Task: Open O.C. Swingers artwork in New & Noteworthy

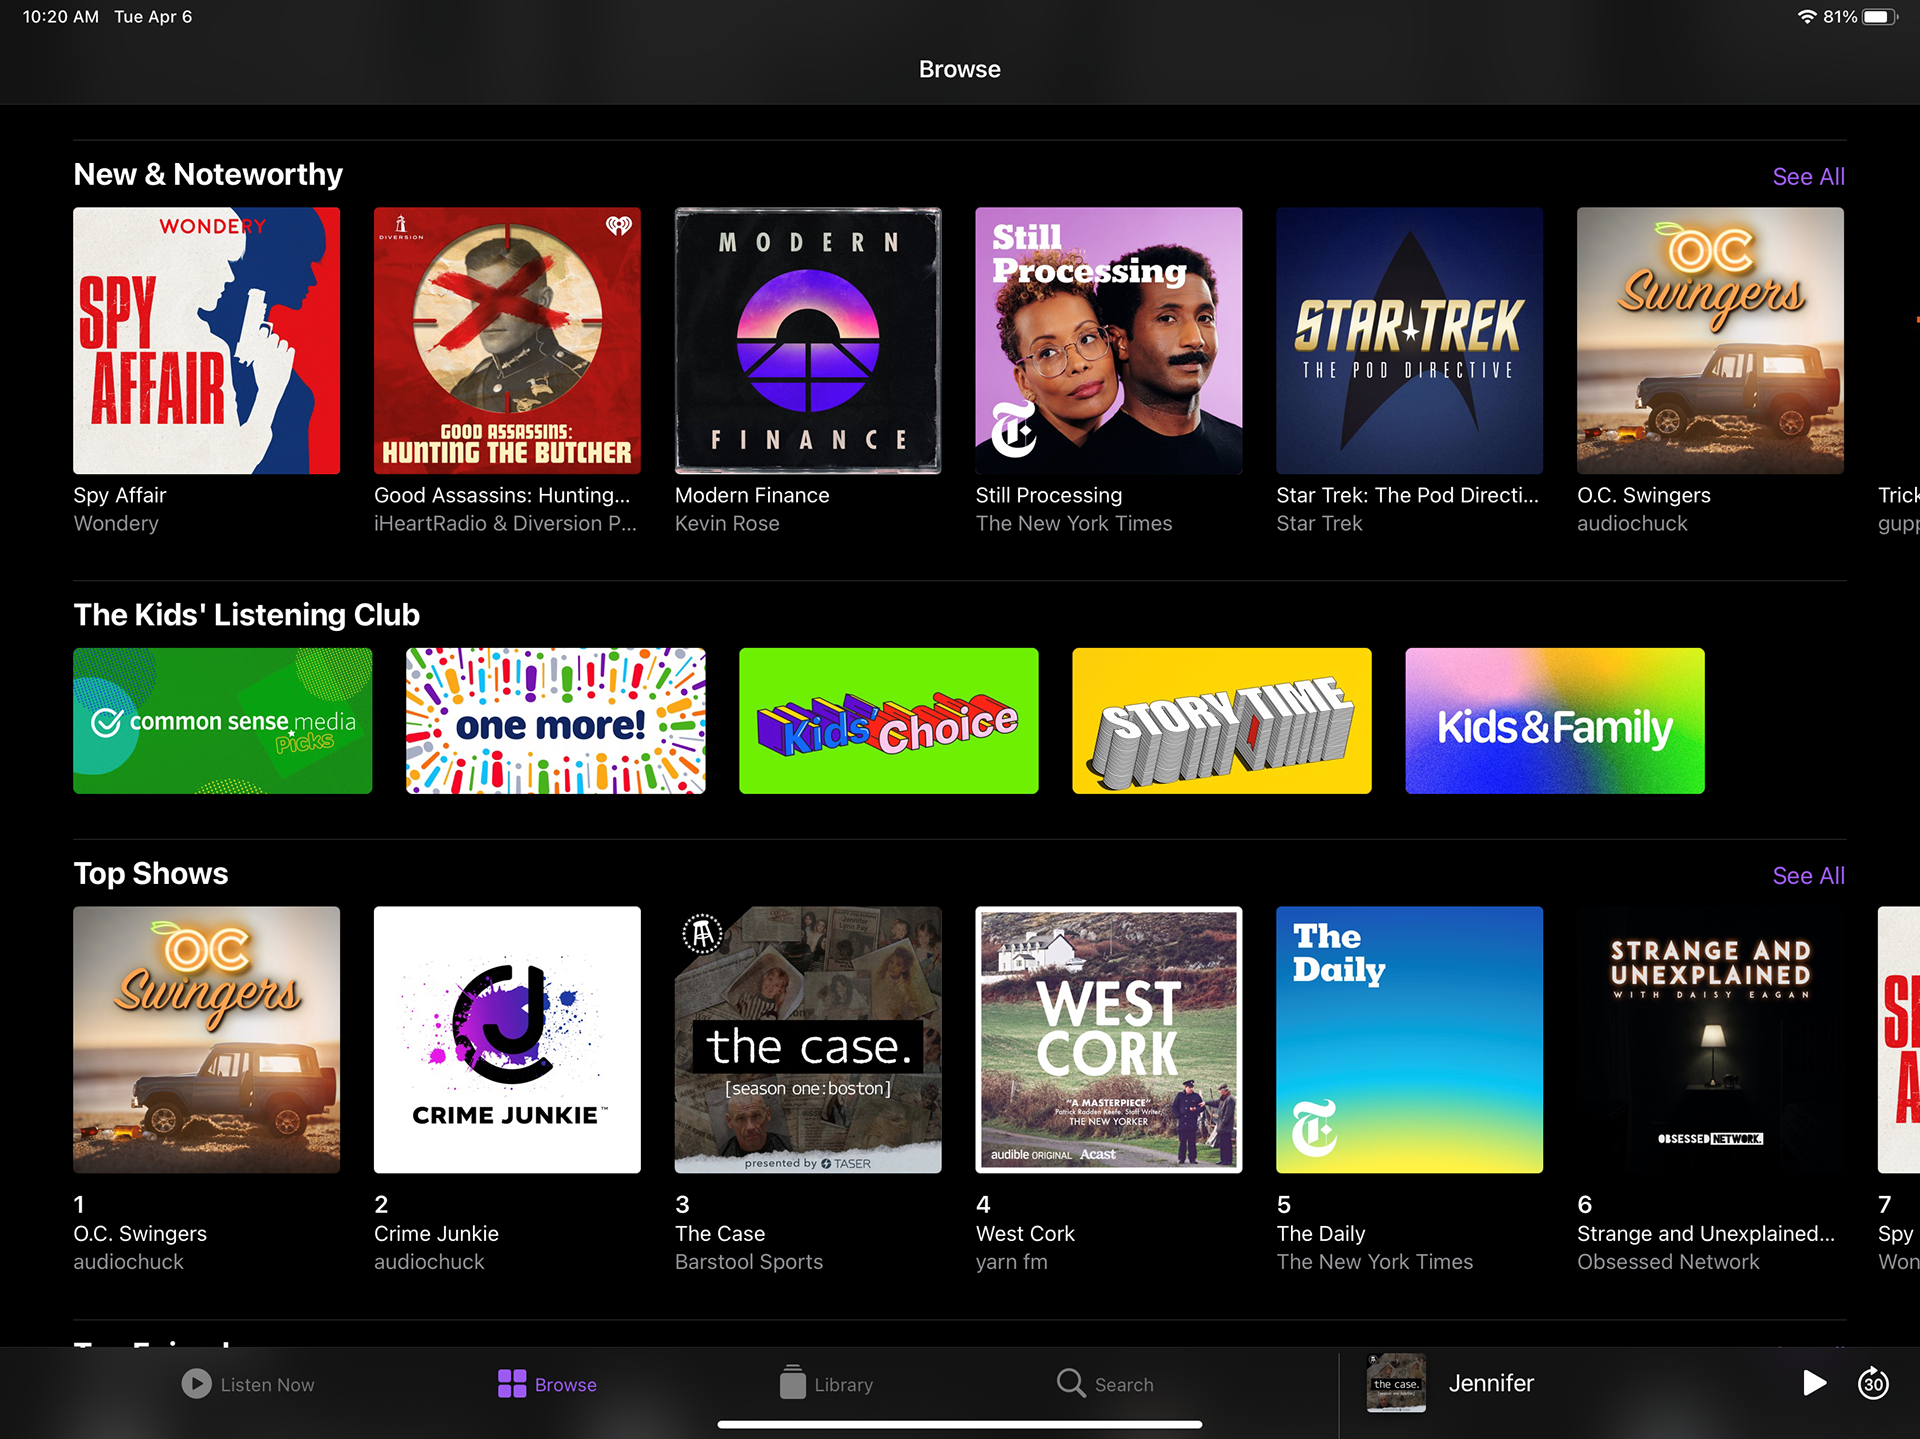Action: pyautogui.click(x=1710, y=340)
